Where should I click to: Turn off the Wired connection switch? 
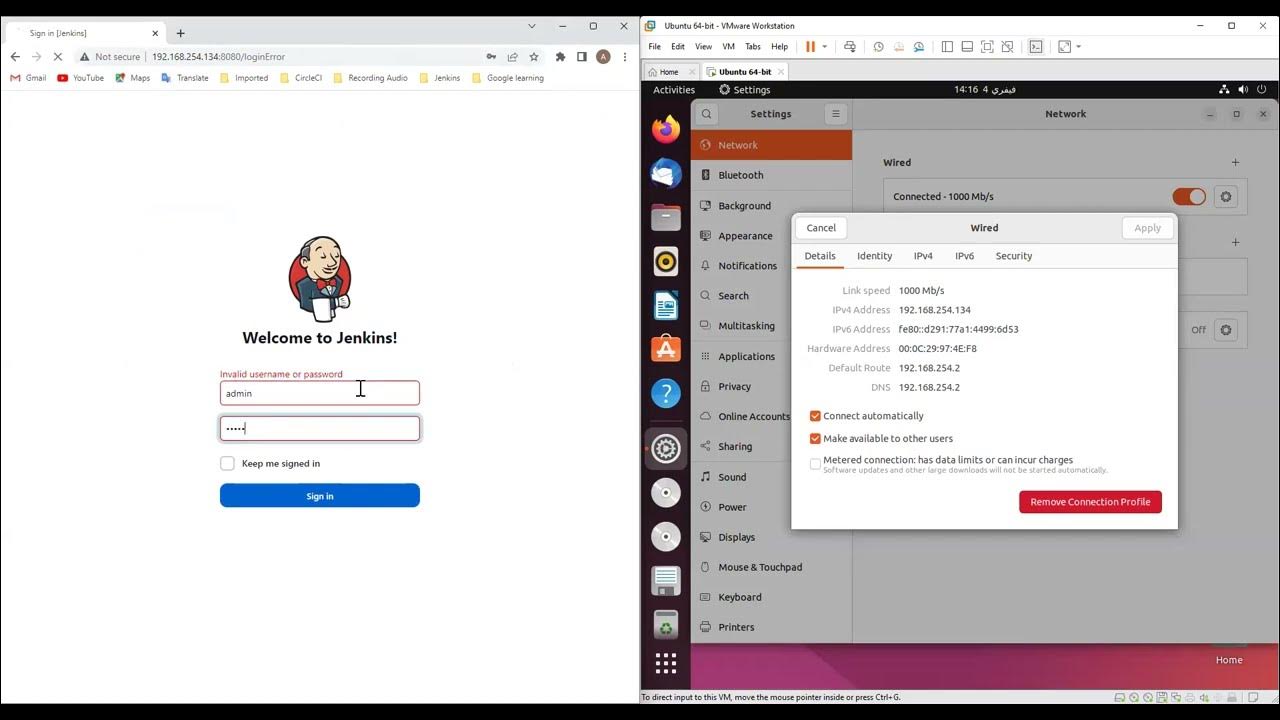tap(1189, 197)
